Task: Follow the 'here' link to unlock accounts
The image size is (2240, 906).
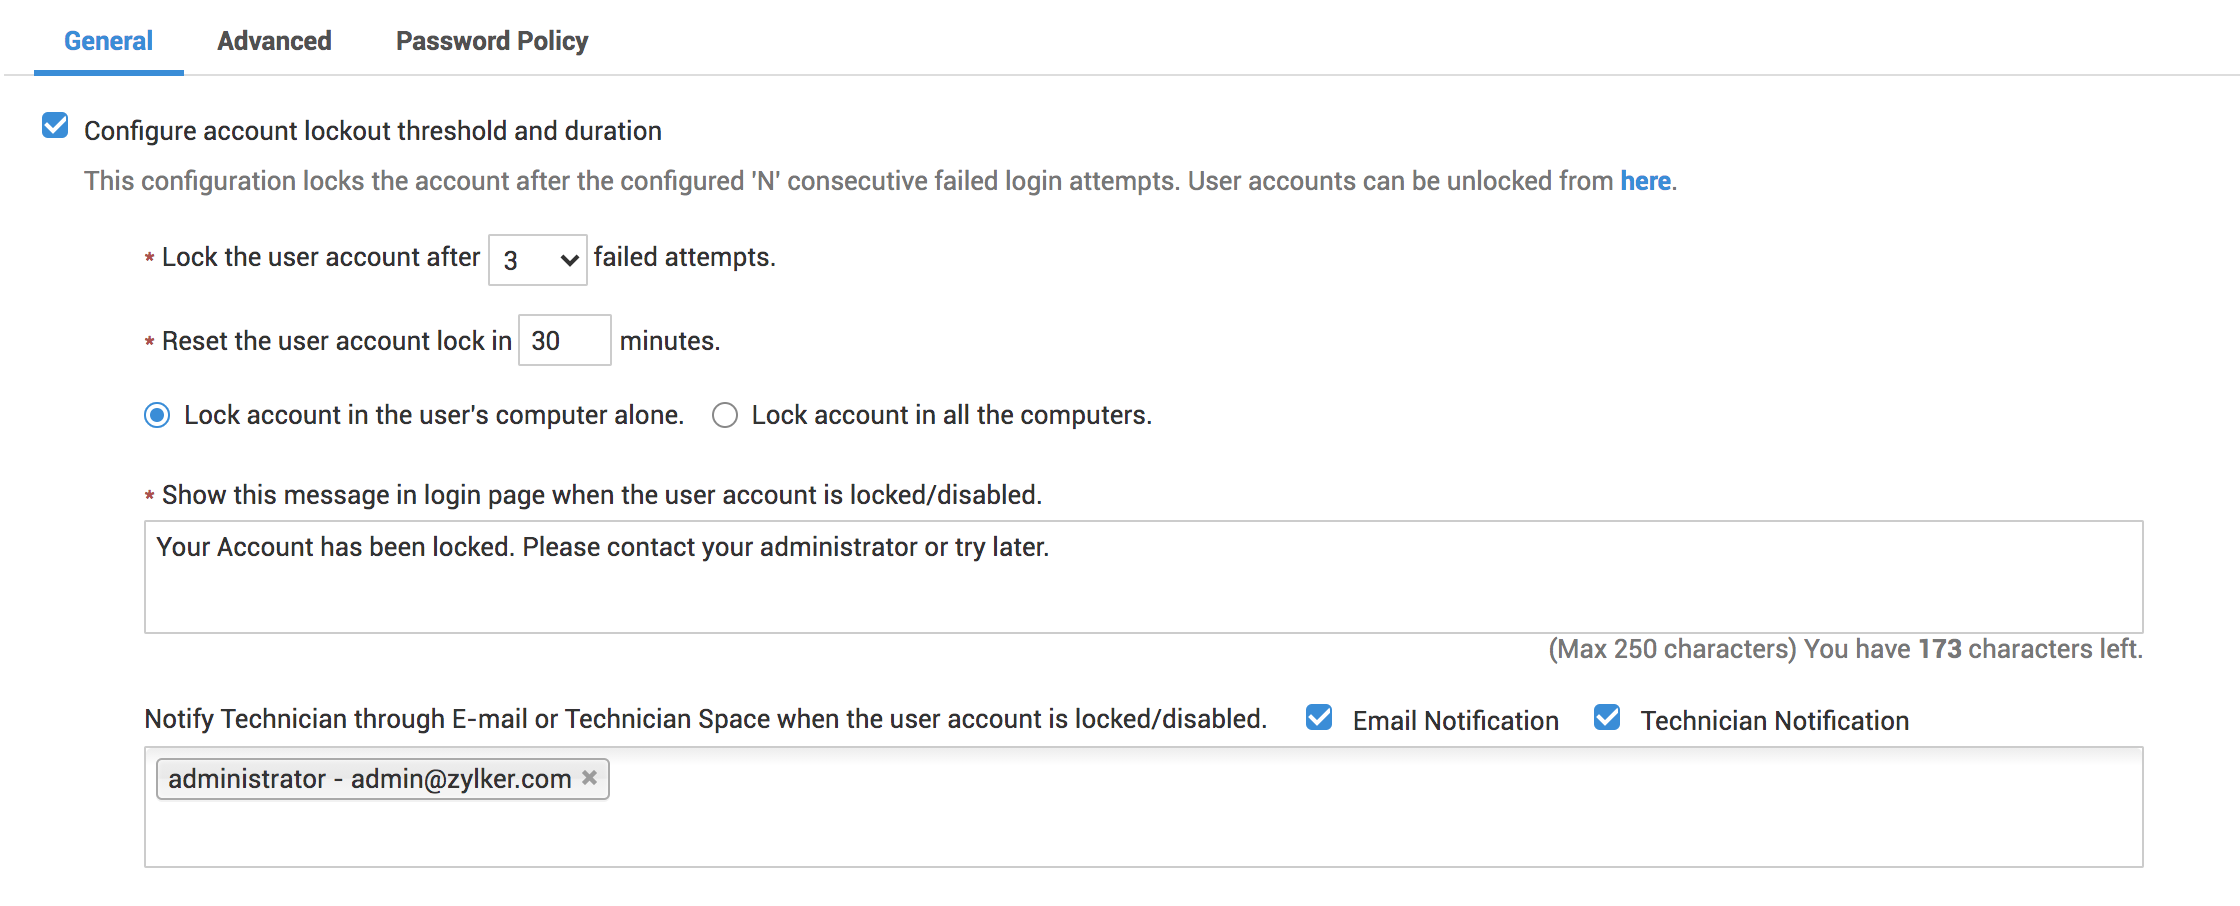Action: coord(1645,181)
